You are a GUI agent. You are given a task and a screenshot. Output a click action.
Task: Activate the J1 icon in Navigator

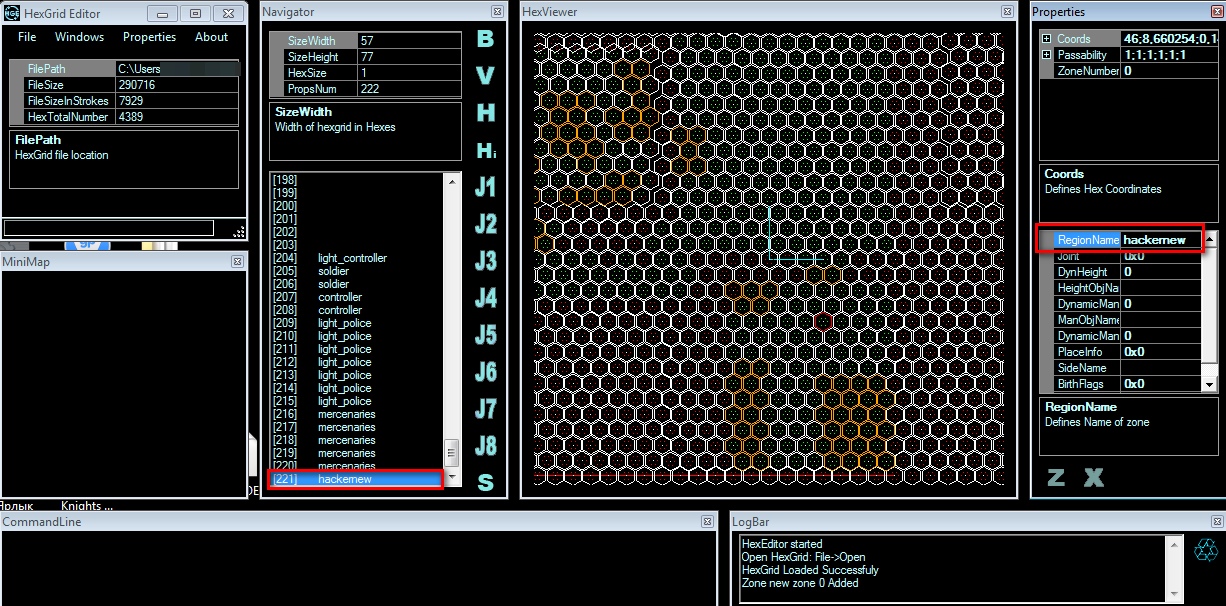[485, 186]
